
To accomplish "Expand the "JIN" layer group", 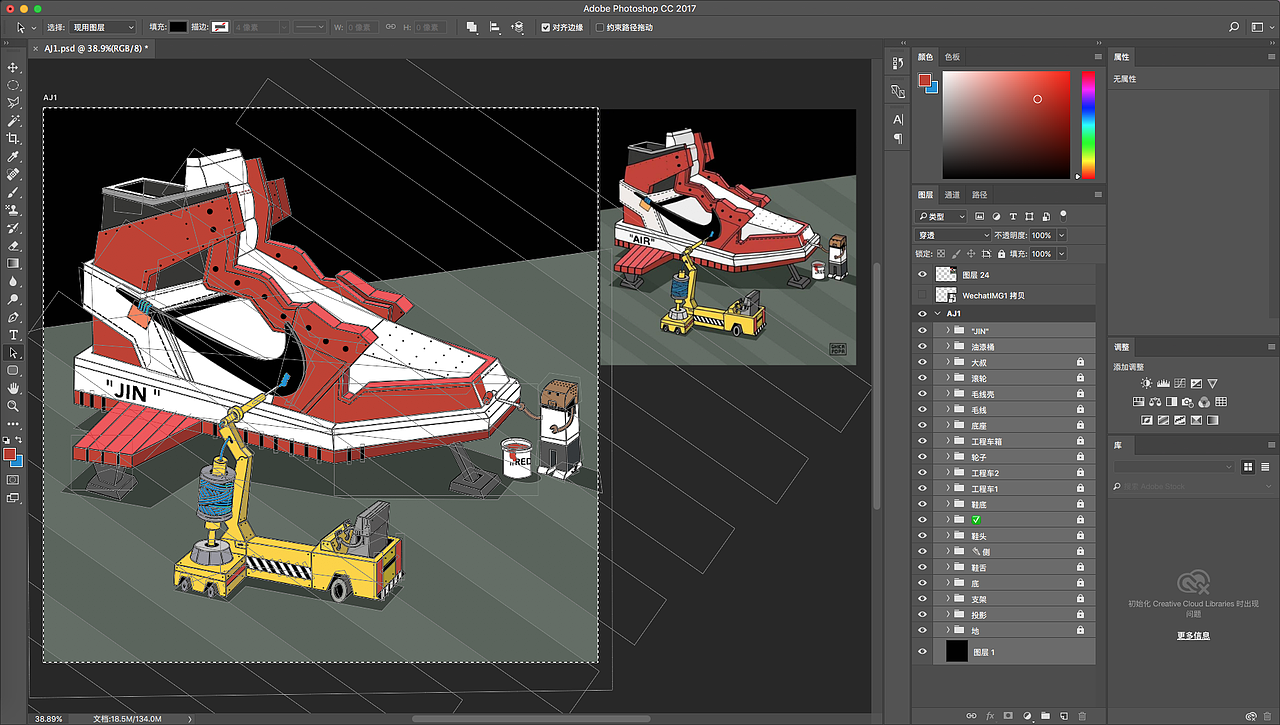I will point(948,330).
